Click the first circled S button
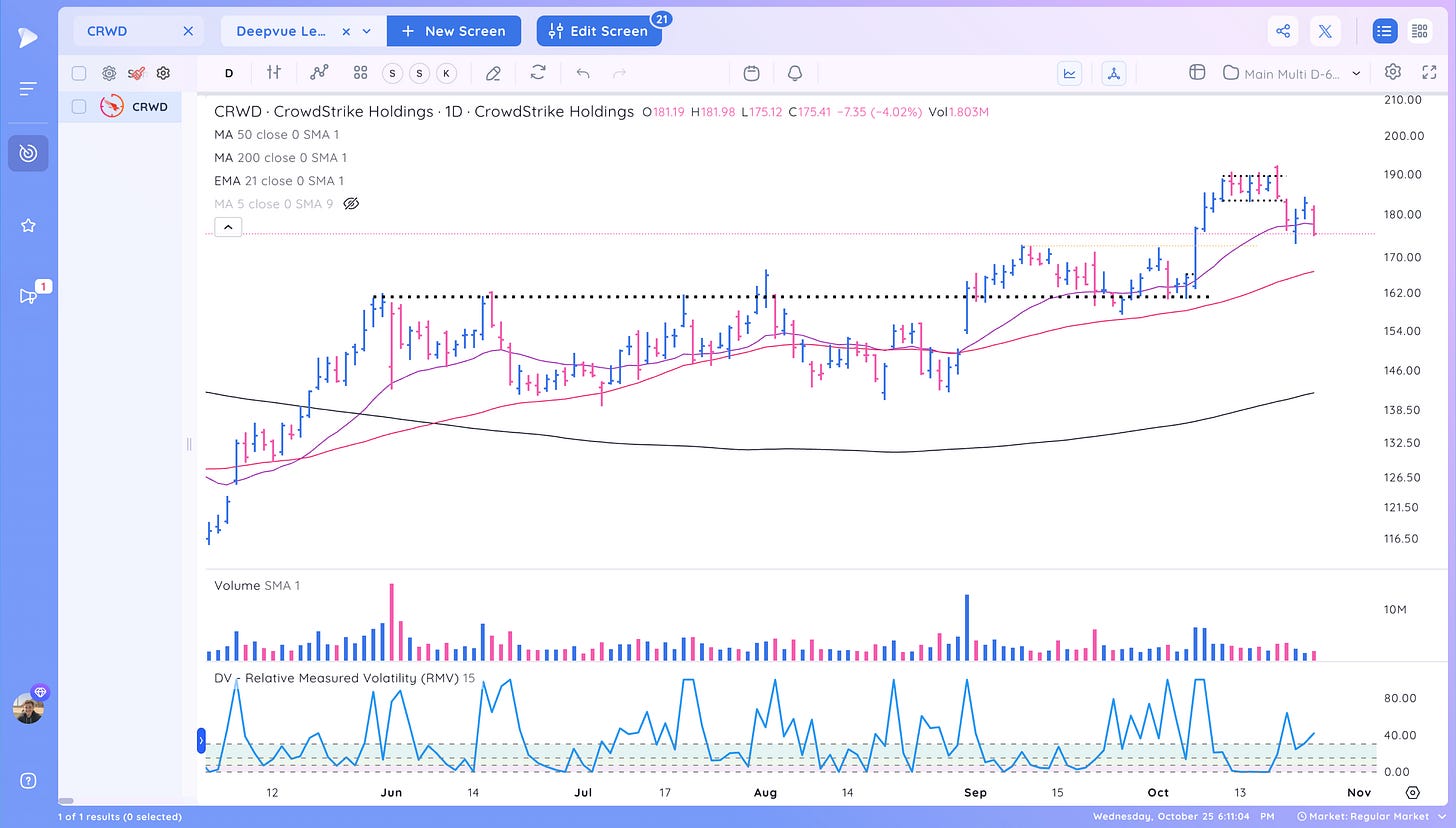Viewport: 1456px width, 828px height. click(392, 73)
